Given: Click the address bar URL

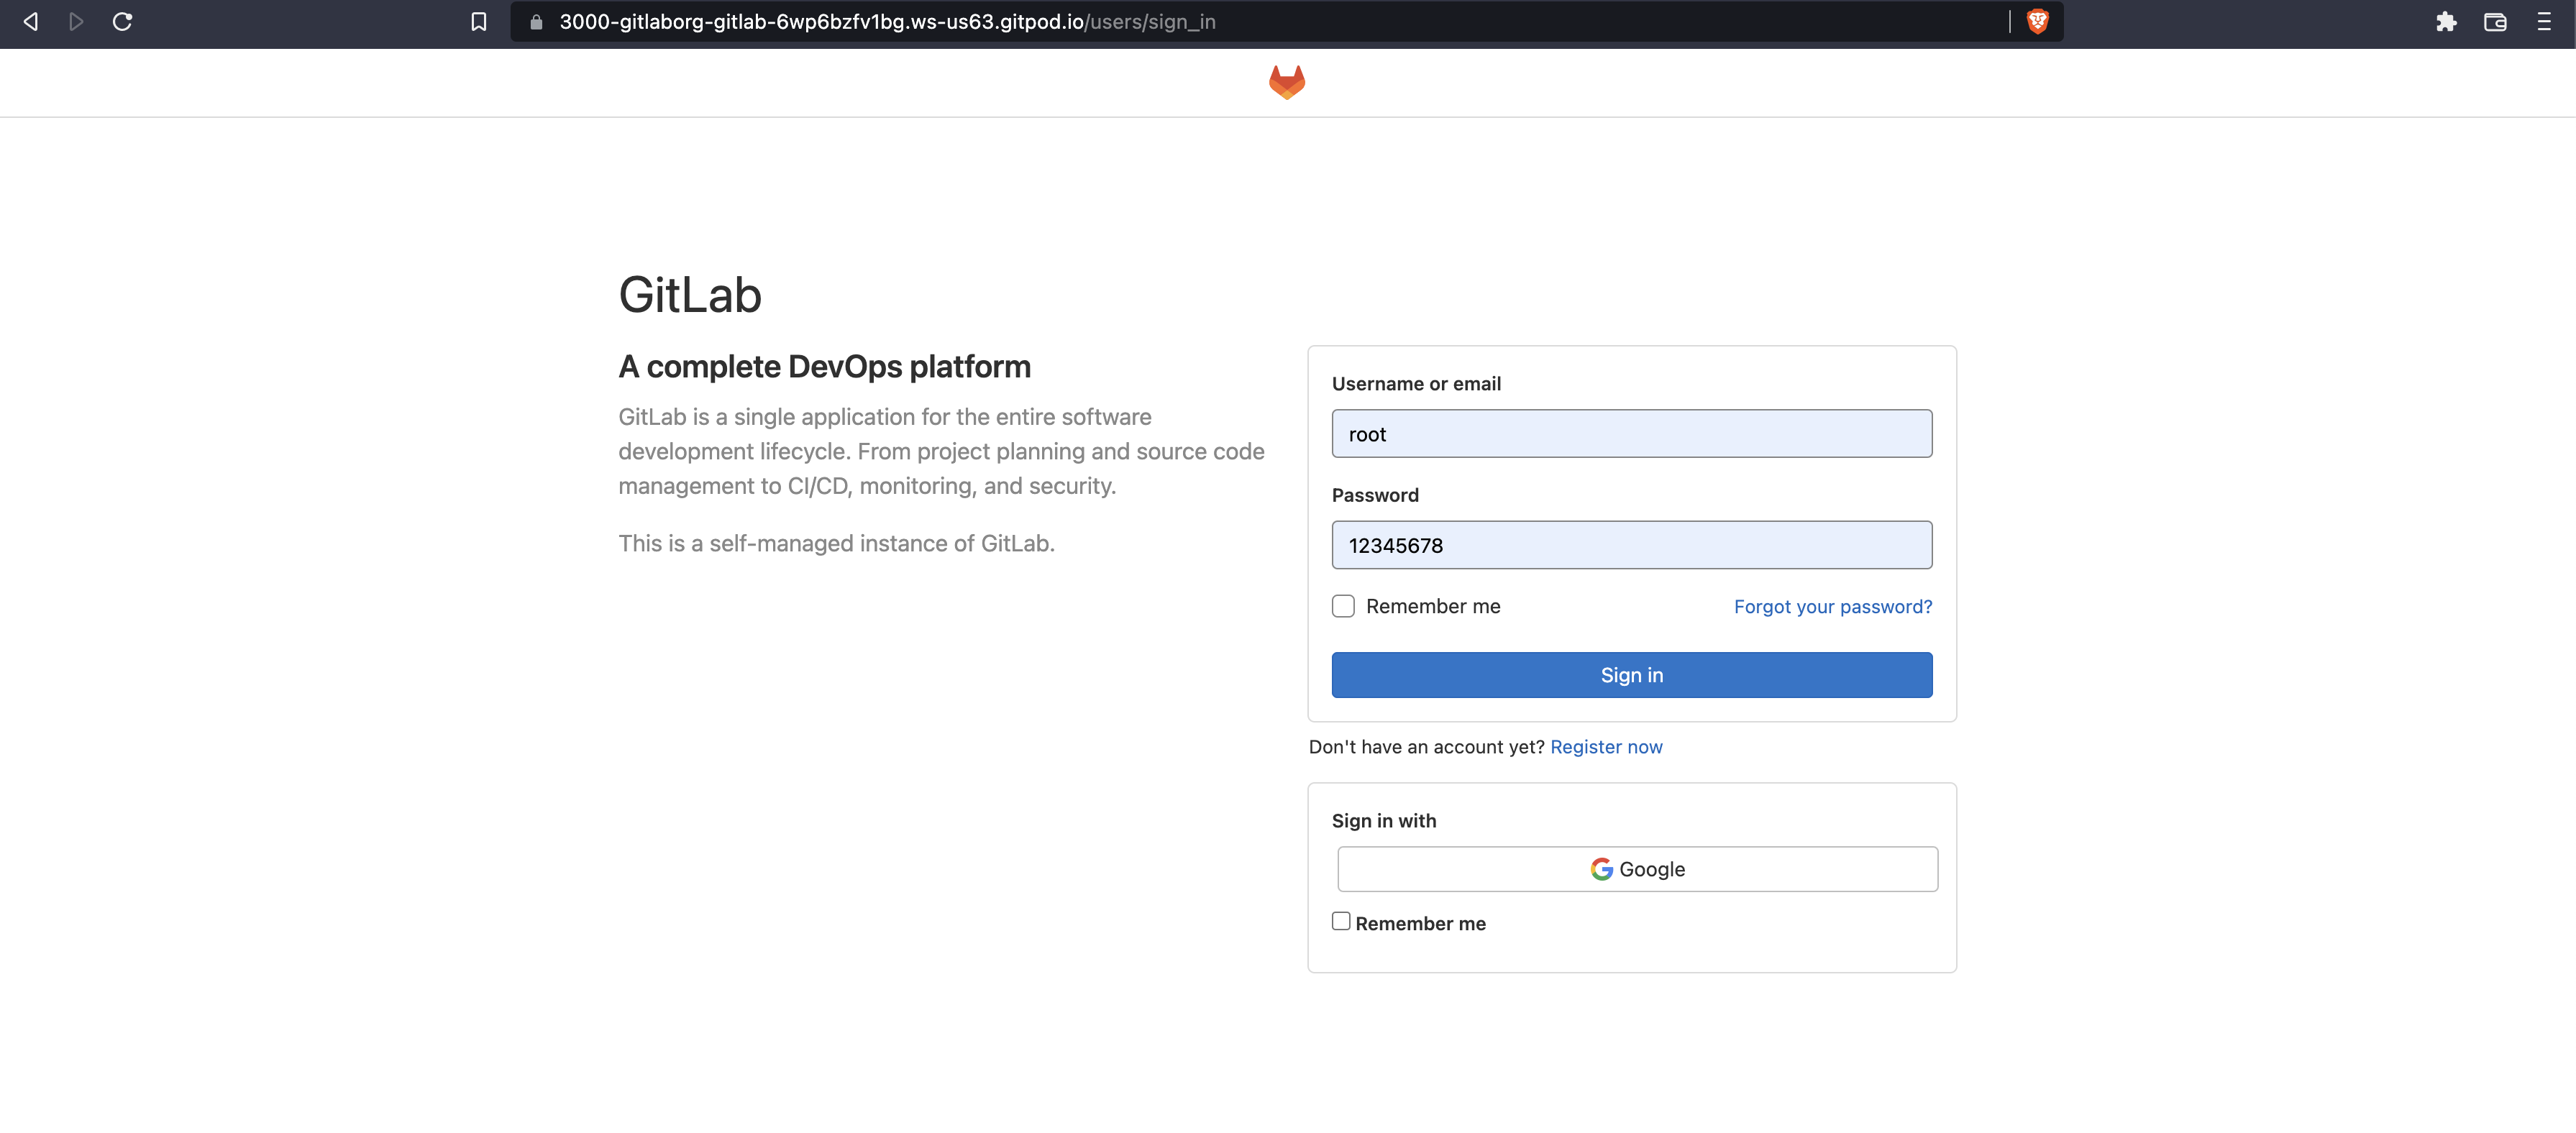Looking at the screenshot, I should click(887, 22).
